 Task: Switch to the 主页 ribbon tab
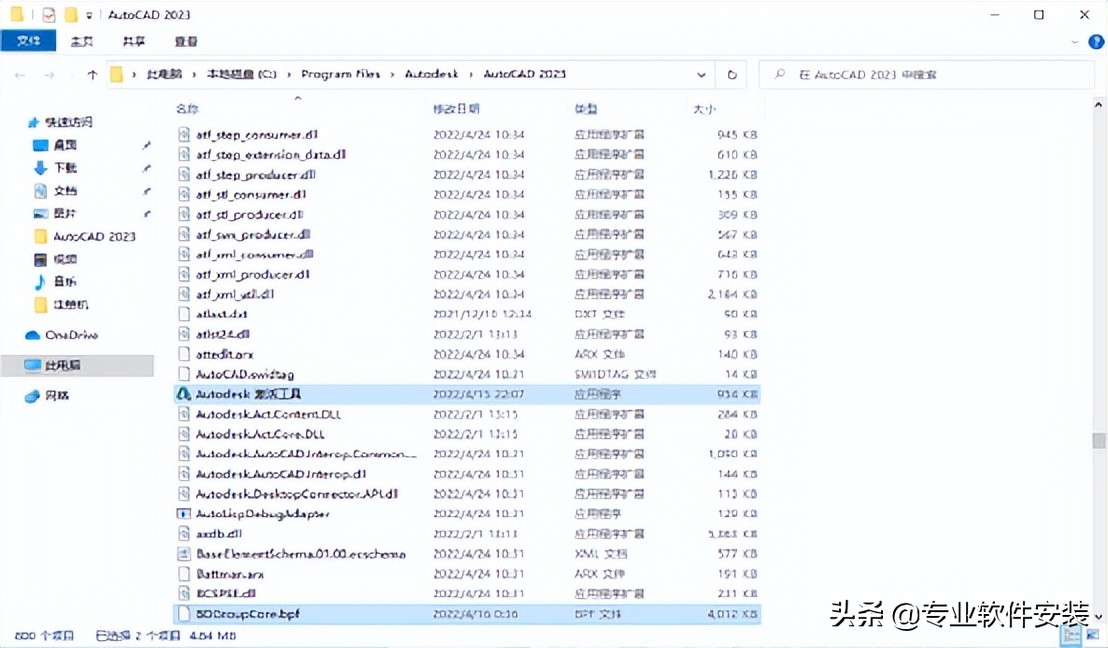[82, 42]
